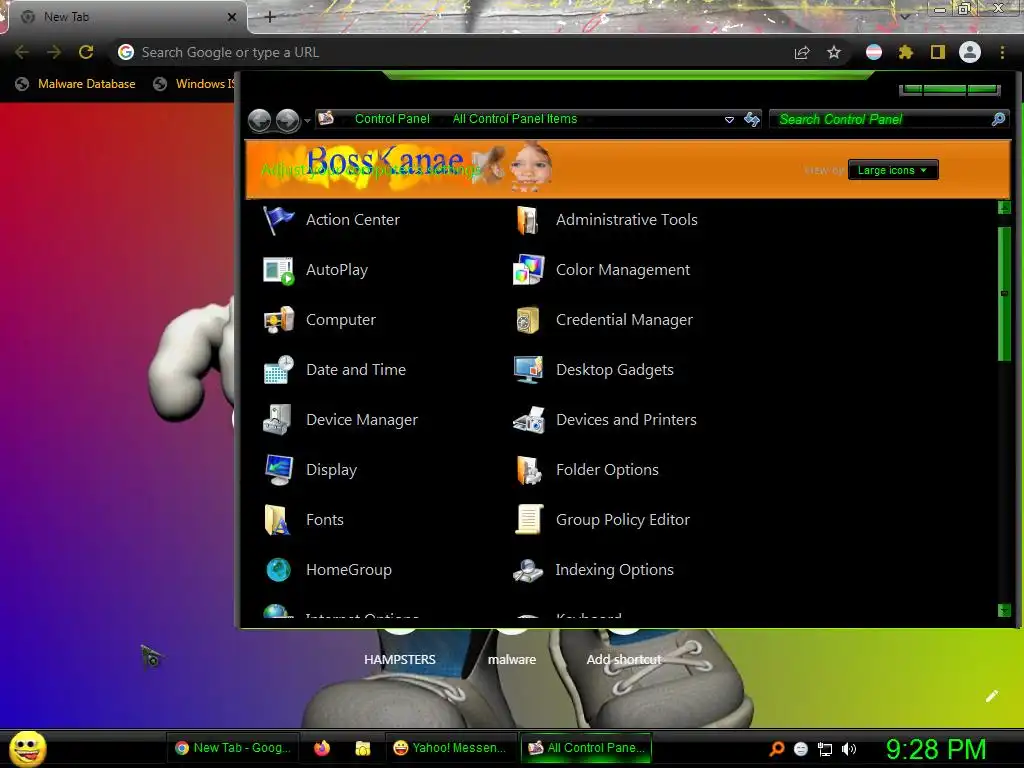This screenshot has width=1024, height=768.
Task: Open the malware shortcut
Action: click(x=512, y=660)
